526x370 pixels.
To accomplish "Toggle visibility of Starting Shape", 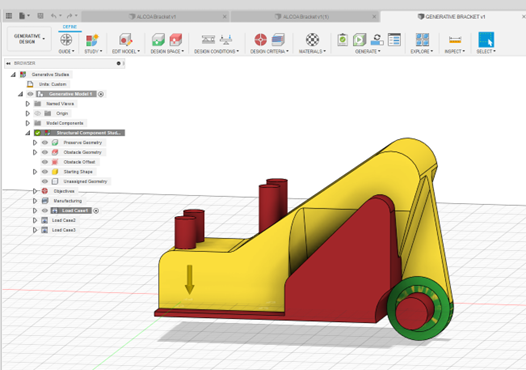I will click(45, 172).
